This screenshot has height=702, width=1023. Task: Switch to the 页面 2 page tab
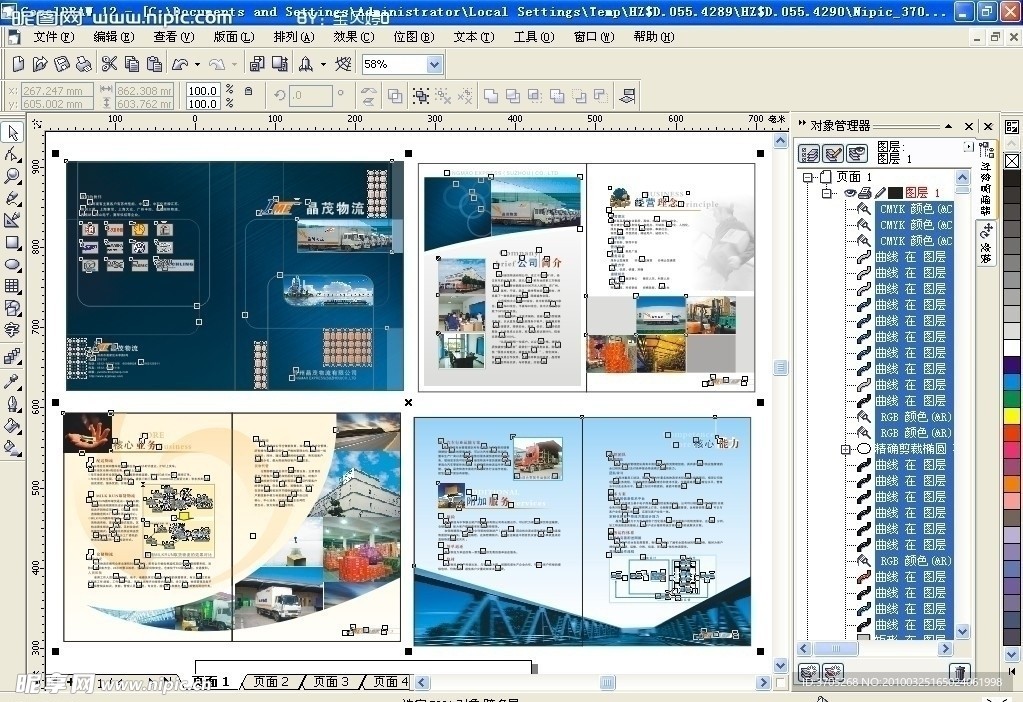[x=271, y=682]
